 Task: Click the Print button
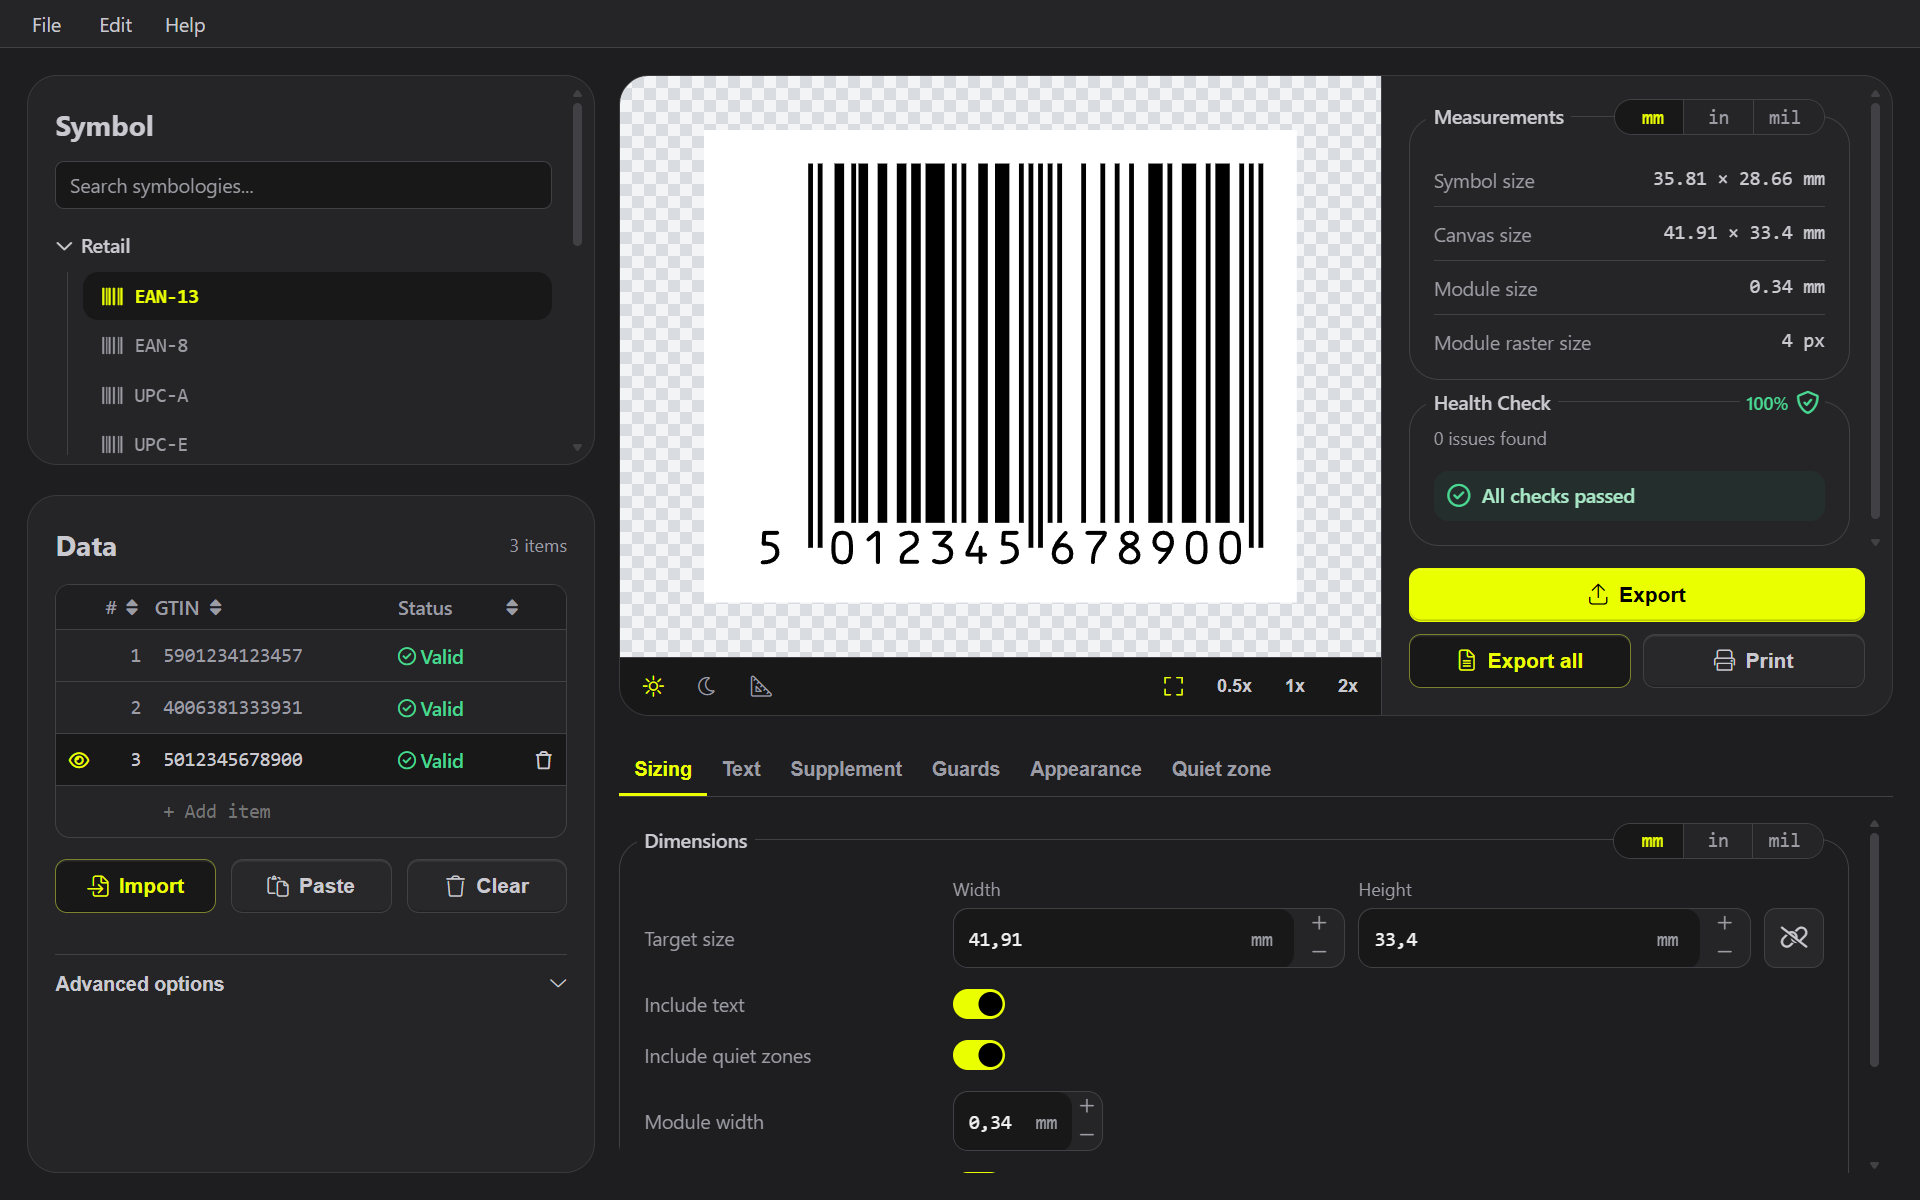click(x=1753, y=661)
